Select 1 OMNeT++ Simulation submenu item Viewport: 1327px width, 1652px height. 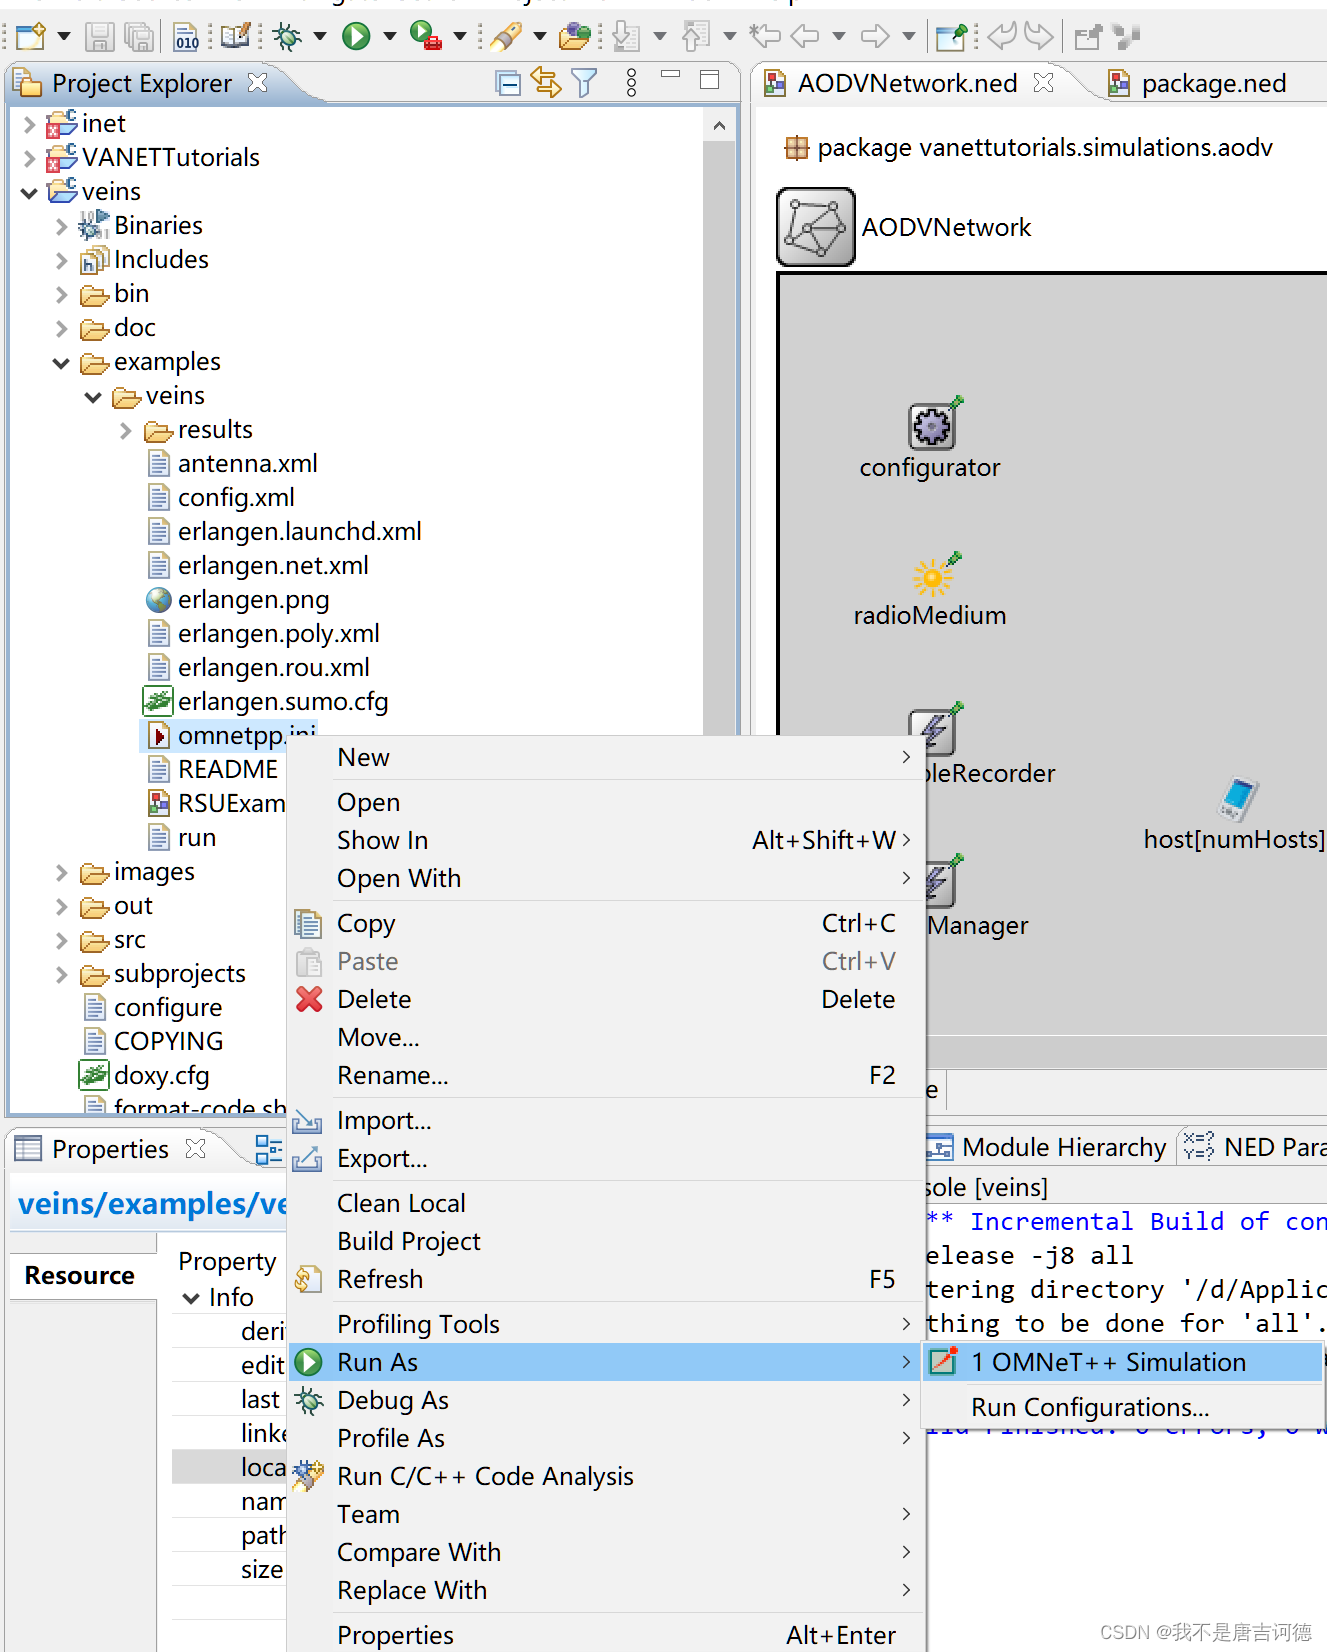[1124, 1362]
